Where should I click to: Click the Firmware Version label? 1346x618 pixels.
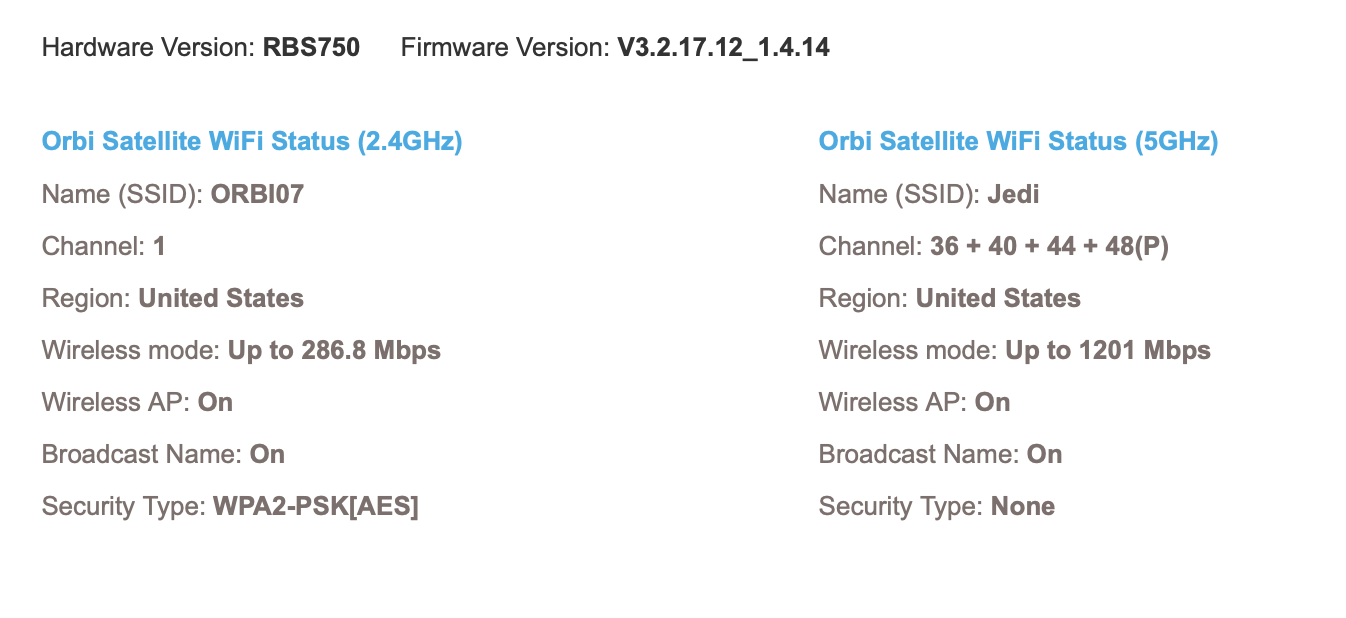point(504,47)
